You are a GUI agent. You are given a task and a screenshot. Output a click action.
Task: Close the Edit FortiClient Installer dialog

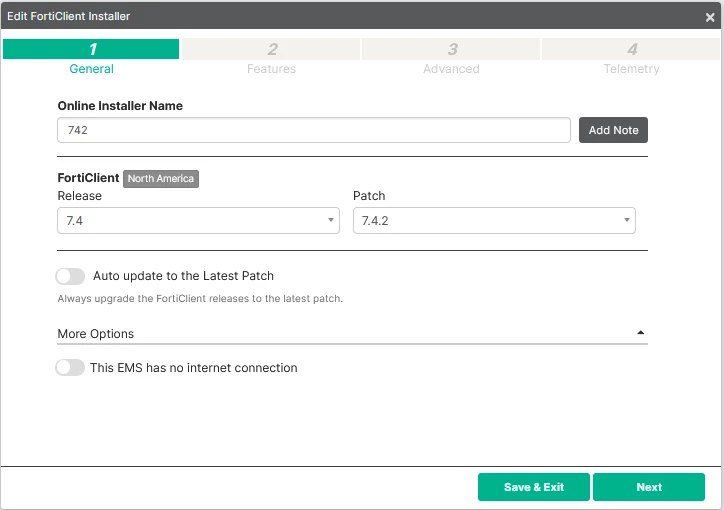point(710,17)
